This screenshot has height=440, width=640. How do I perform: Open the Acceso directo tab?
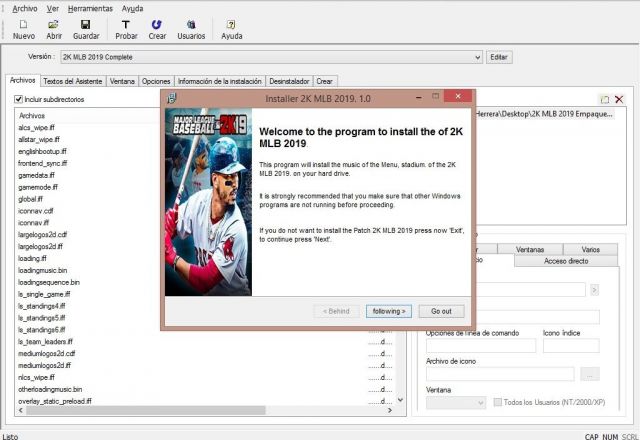(566, 261)
